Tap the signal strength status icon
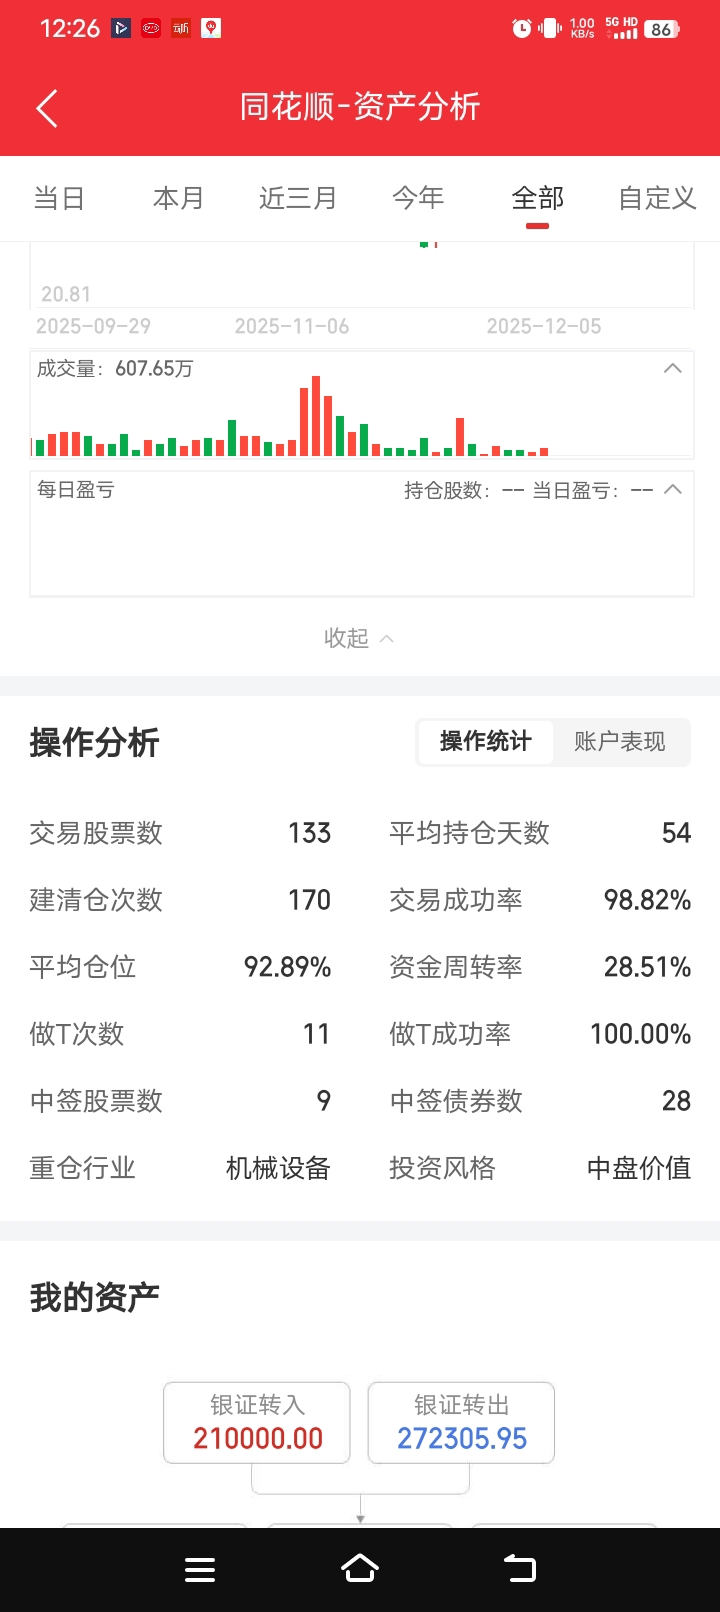 coord(622,29)
